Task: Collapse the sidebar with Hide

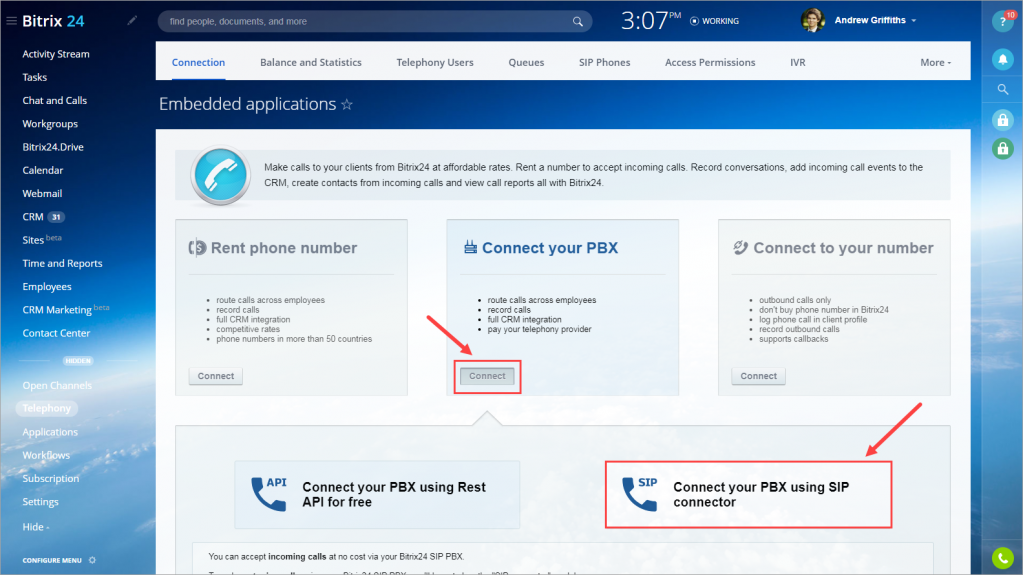Action: pyautogui.click(x=36, y=527)
